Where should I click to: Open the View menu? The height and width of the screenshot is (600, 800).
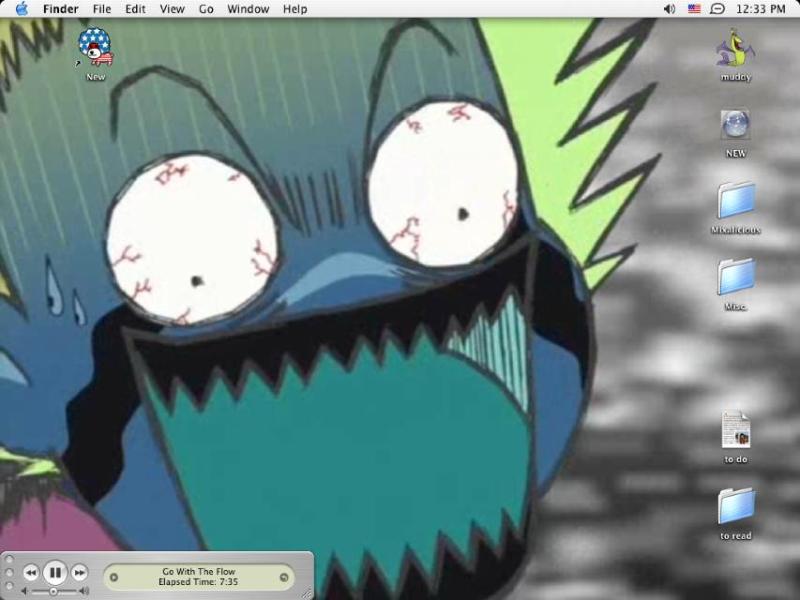(172, 9)
